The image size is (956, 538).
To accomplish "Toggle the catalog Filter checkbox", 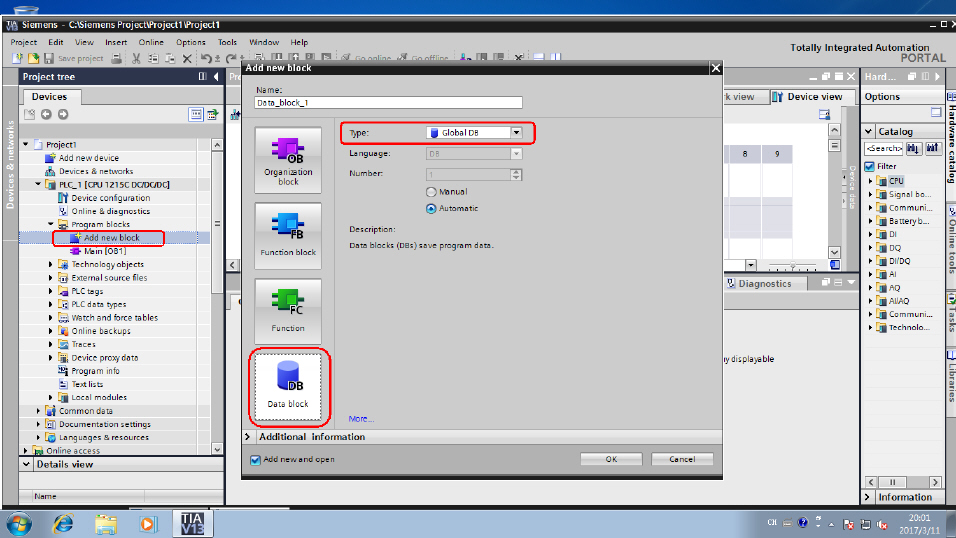I will pos(870,166).
